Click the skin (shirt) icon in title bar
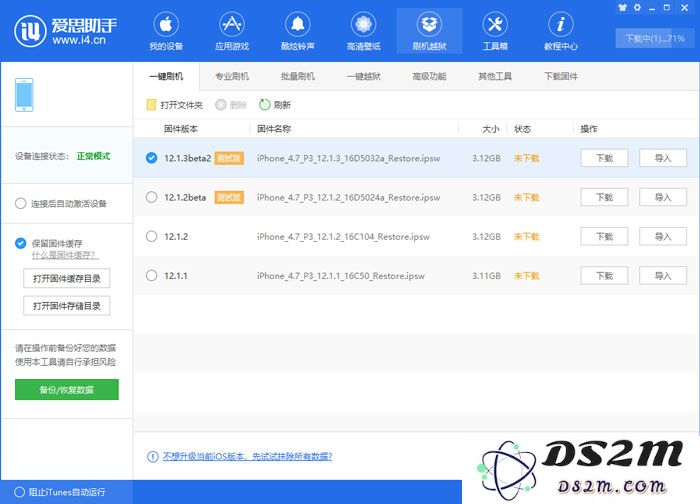Viewport: 700px width, 504px height. pos(622,8)
